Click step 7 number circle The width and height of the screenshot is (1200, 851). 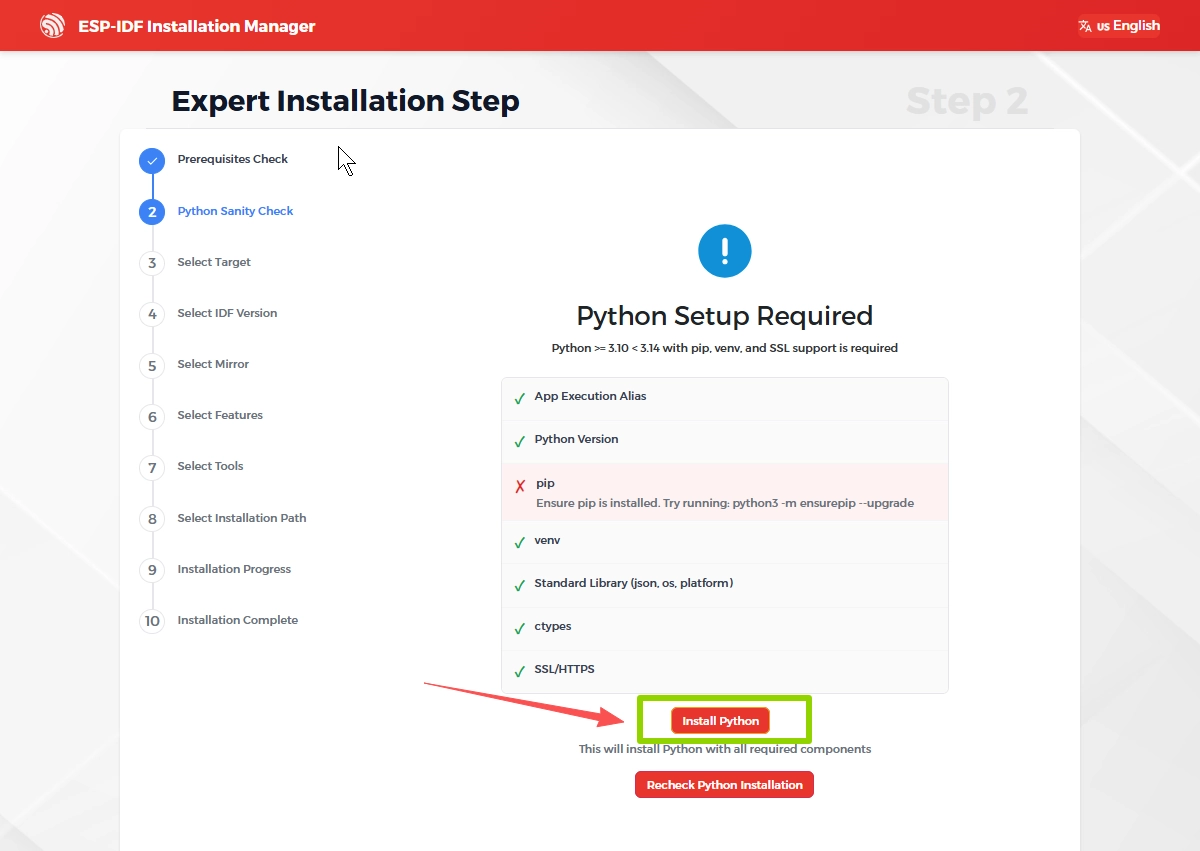pos(152,468)
